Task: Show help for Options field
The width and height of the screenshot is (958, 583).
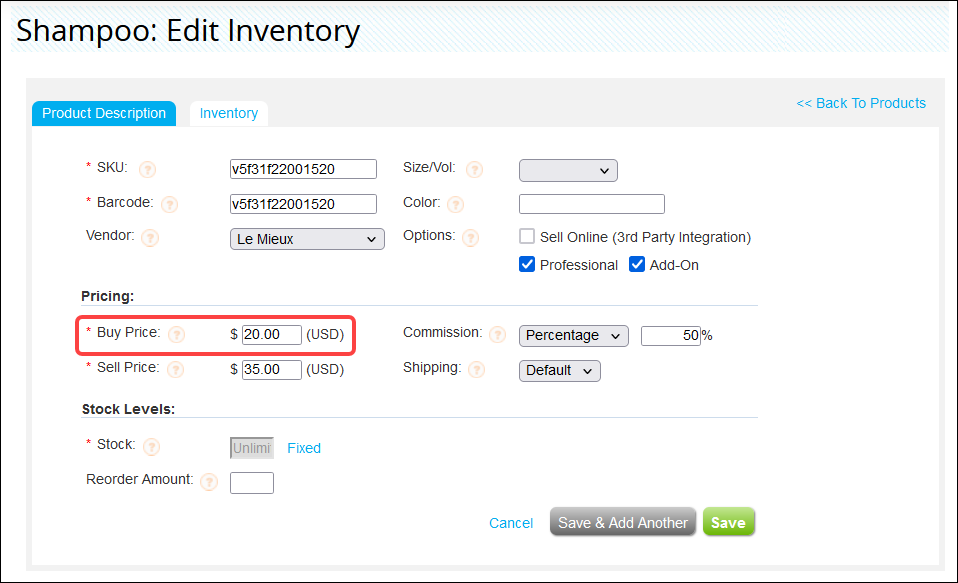Action: [x=470, y=238]
